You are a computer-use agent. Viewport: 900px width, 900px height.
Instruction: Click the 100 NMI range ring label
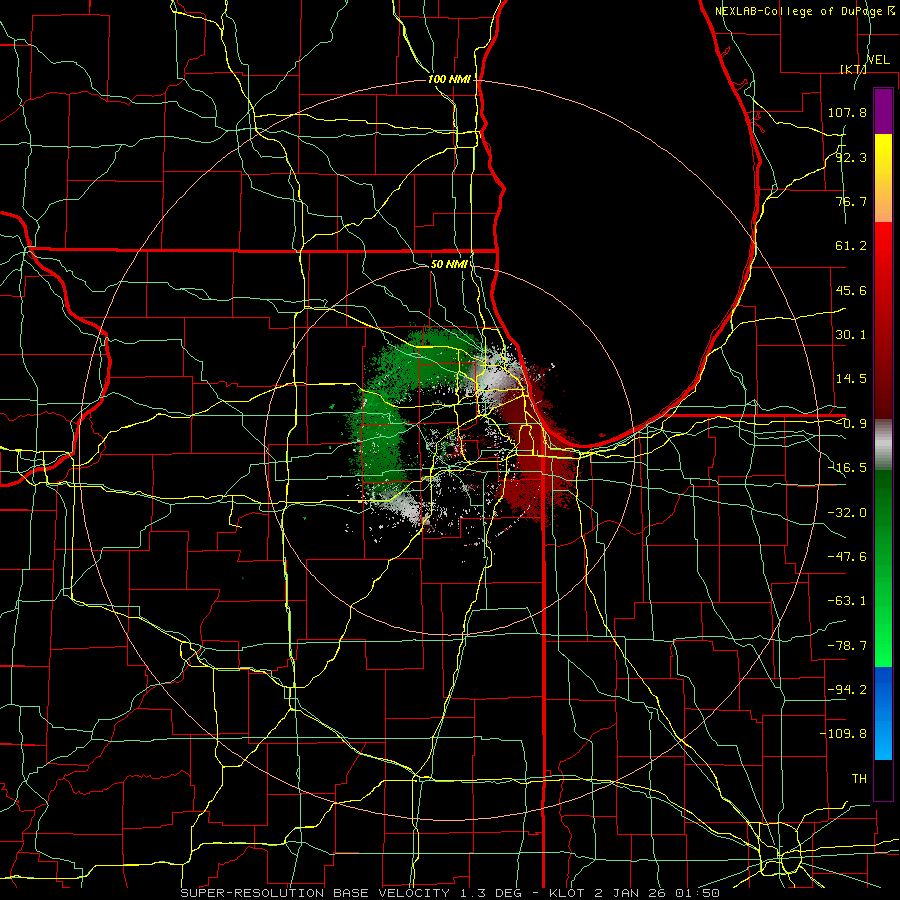coord(449,79)
